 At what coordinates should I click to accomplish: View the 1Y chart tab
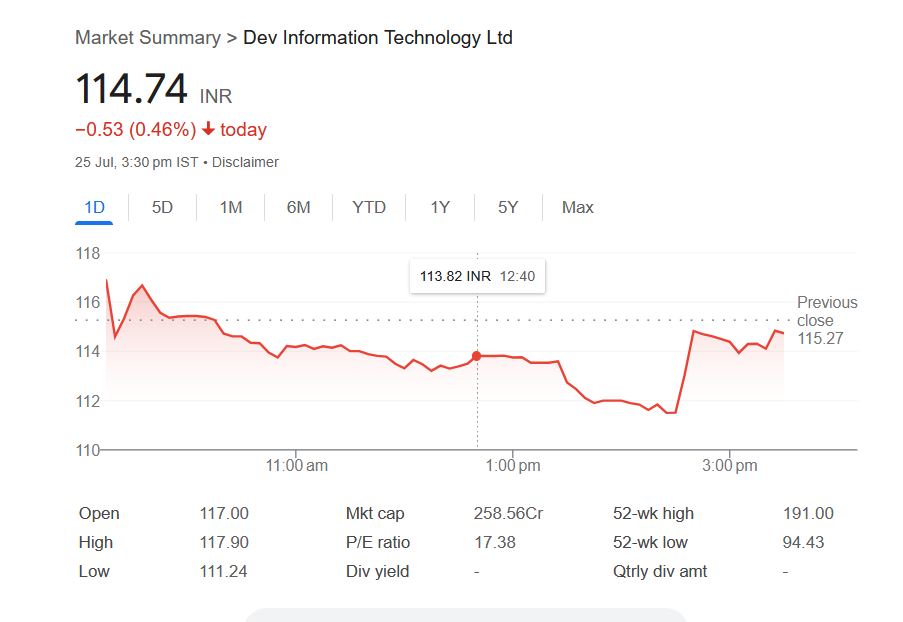pyautogui.click(x=440, y=207)
